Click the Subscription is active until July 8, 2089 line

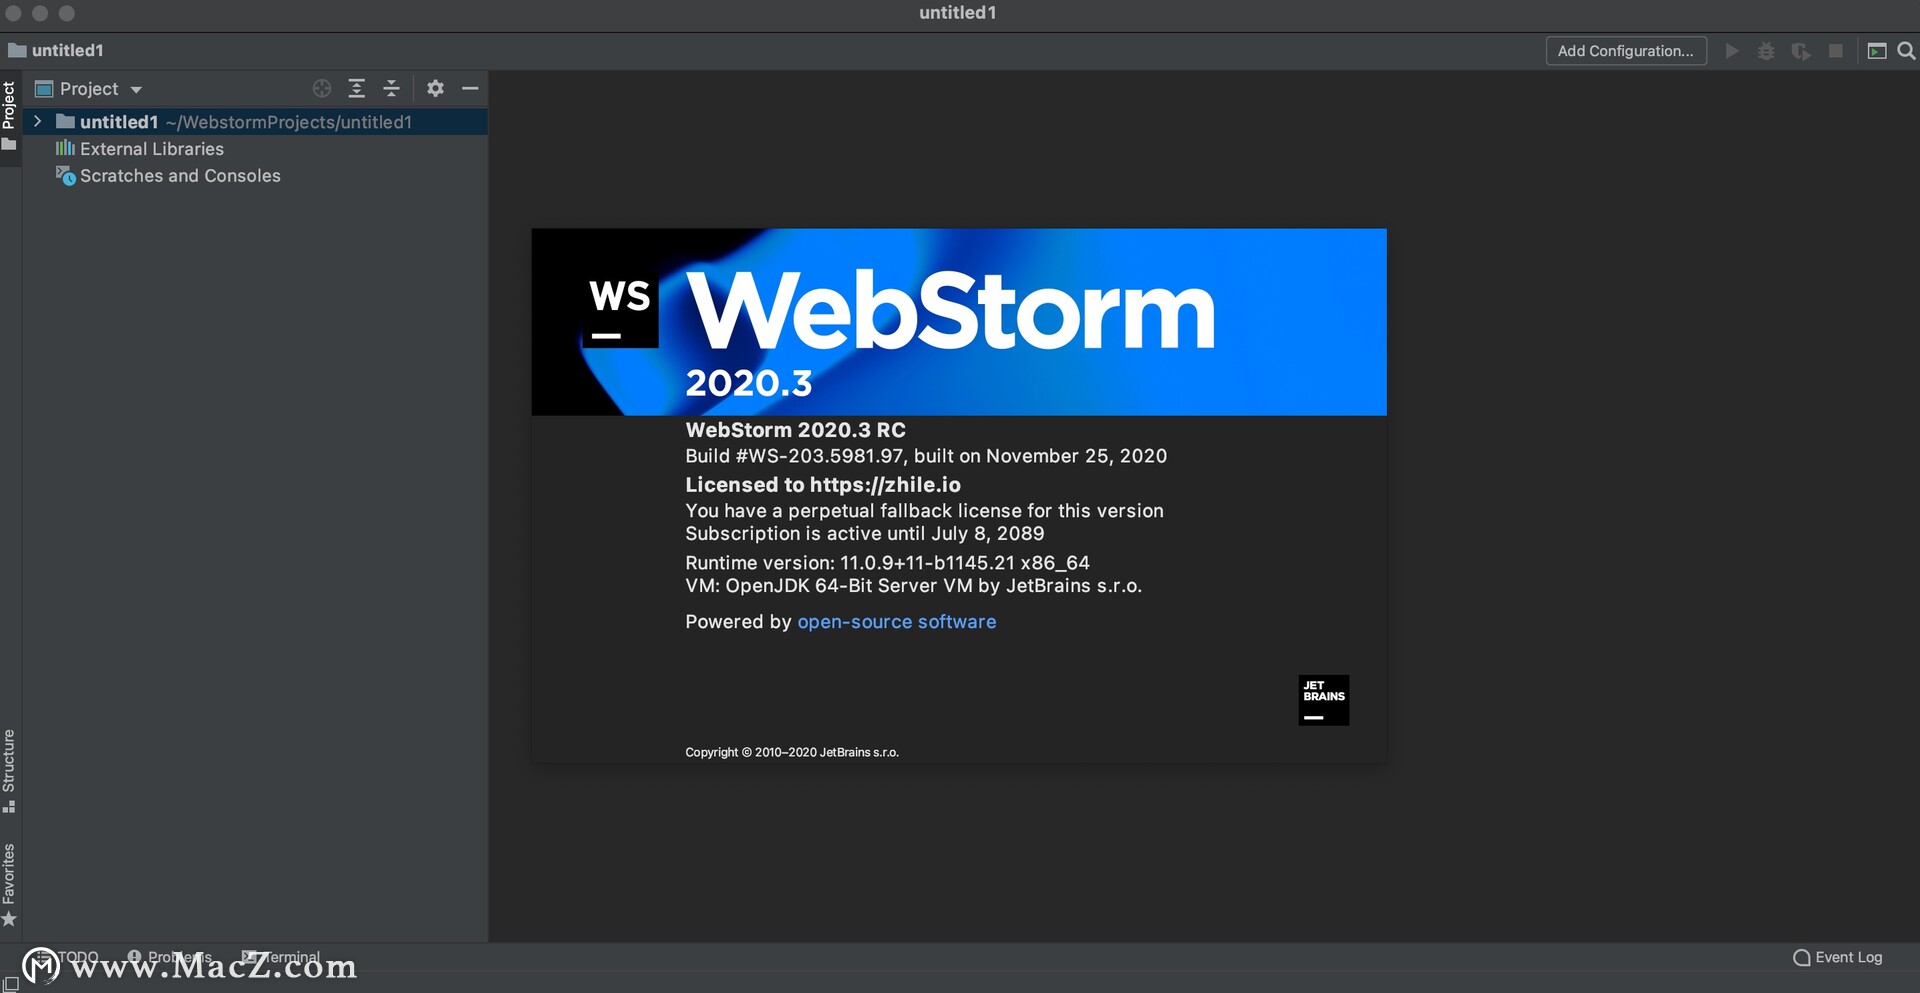865,534
